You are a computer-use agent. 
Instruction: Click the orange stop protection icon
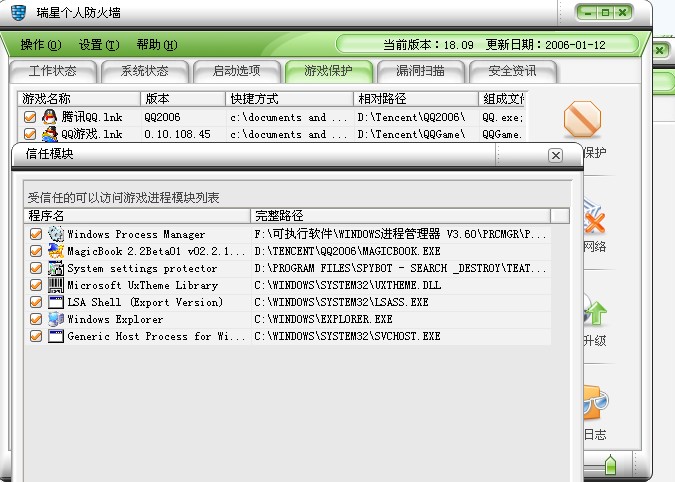582,119
